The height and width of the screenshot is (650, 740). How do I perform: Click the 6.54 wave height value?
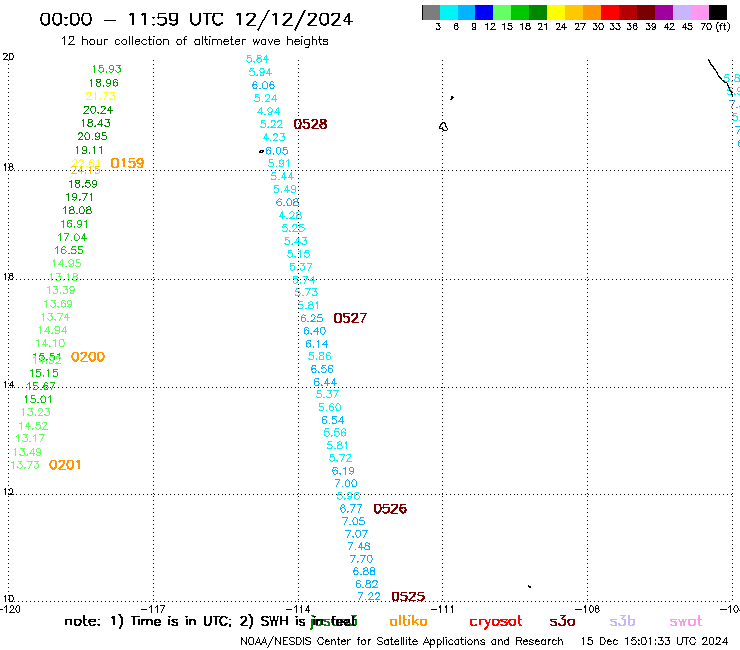[333, 420]
